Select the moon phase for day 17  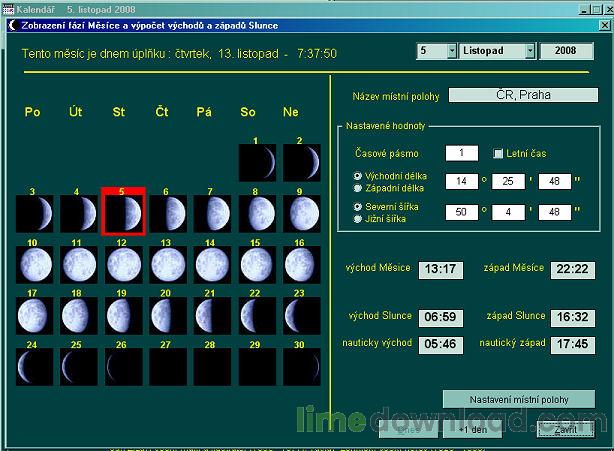coord(35,315)
